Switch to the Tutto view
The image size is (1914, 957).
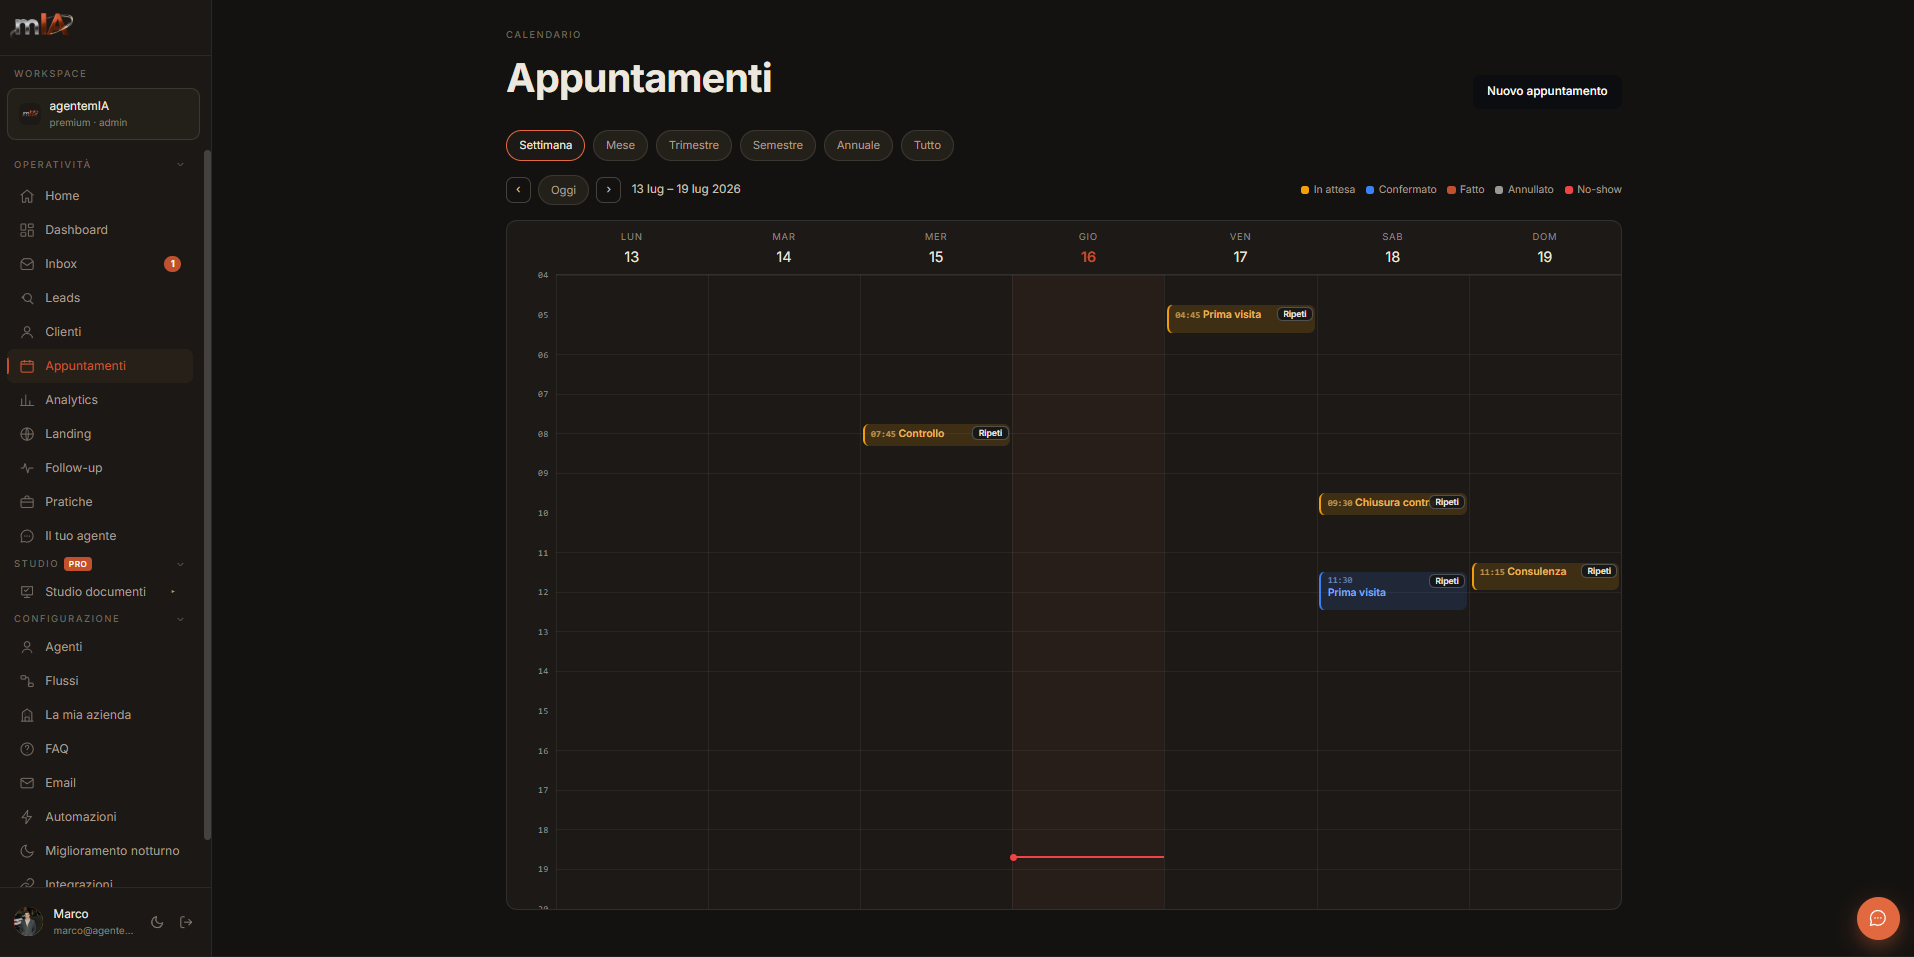[x=927, y=145]
